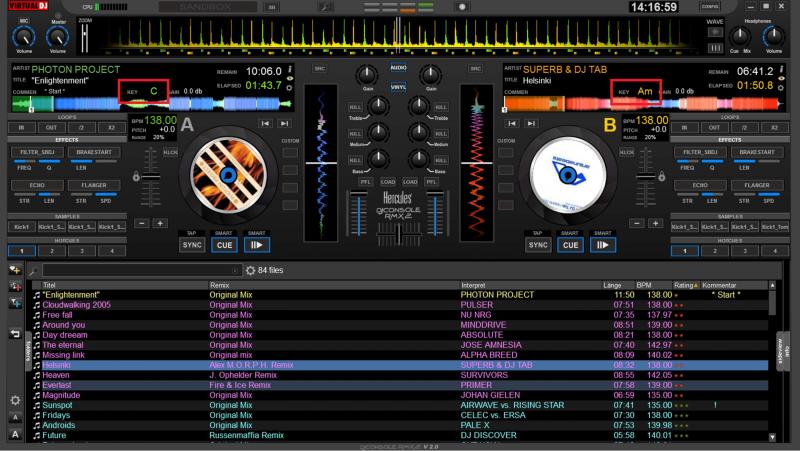Jump to previous track on deck A
Screen dimensions: 800x451
(x=265, y=123)
